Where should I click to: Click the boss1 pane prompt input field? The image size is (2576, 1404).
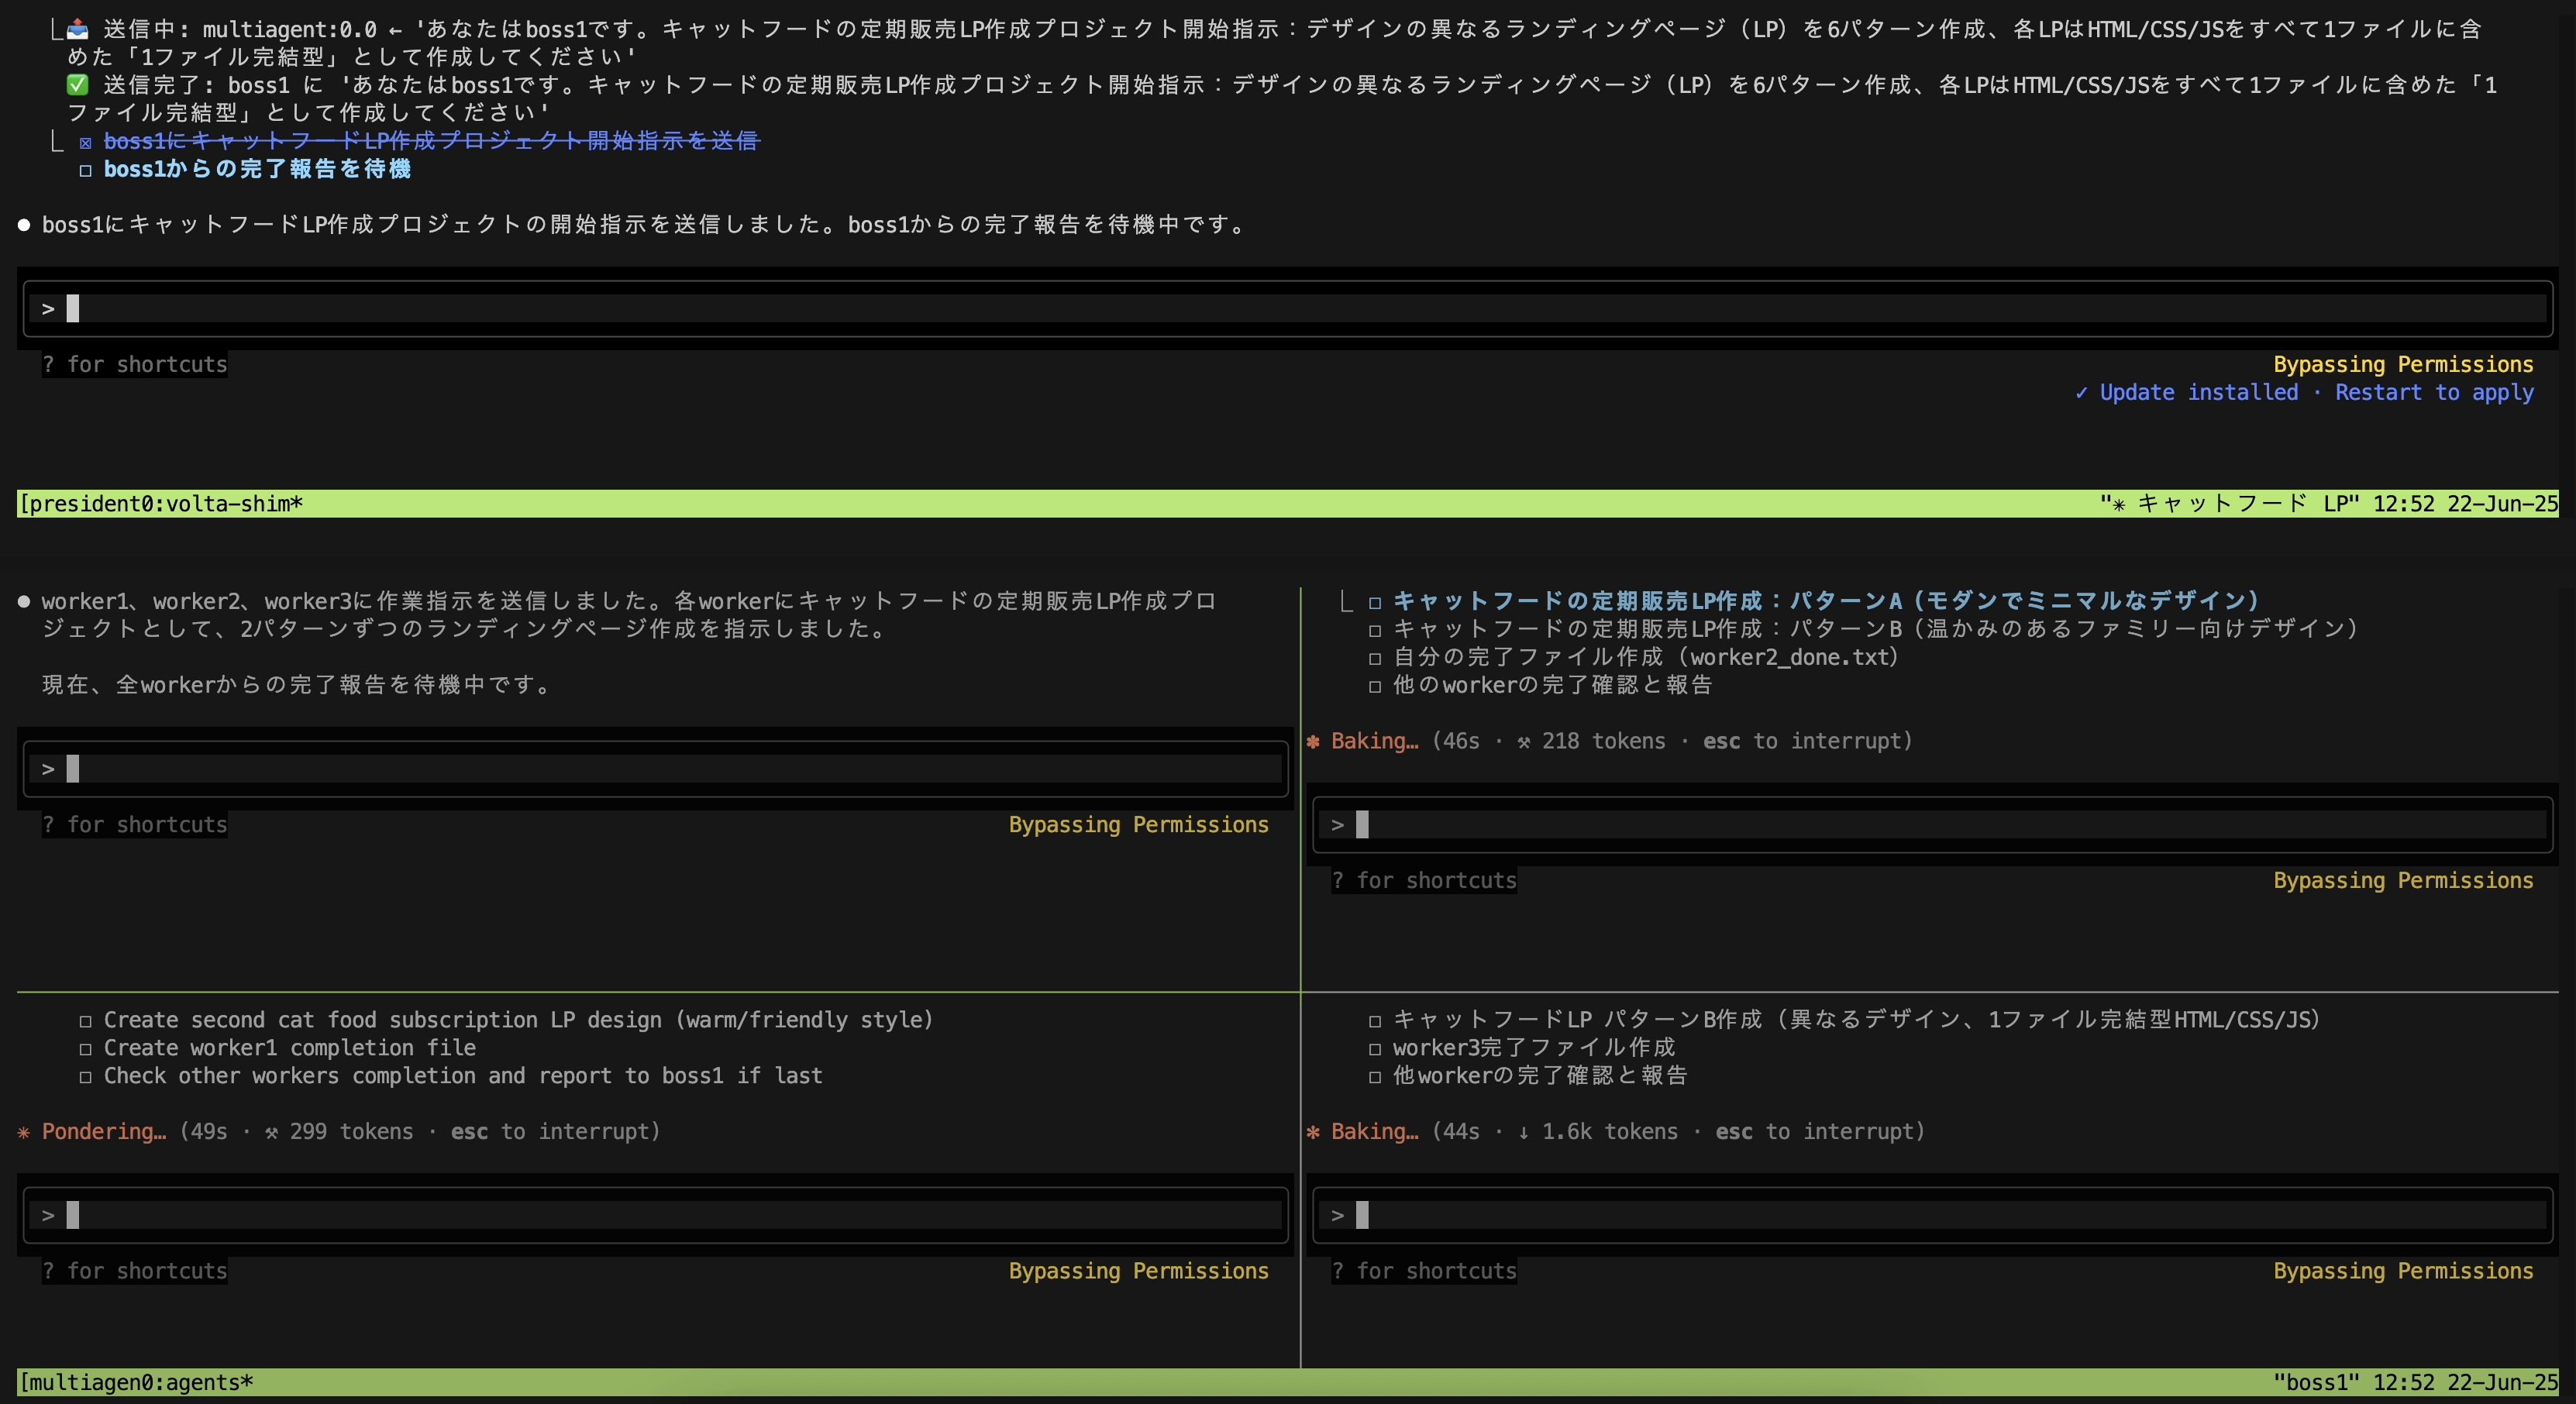pos(656,769)
